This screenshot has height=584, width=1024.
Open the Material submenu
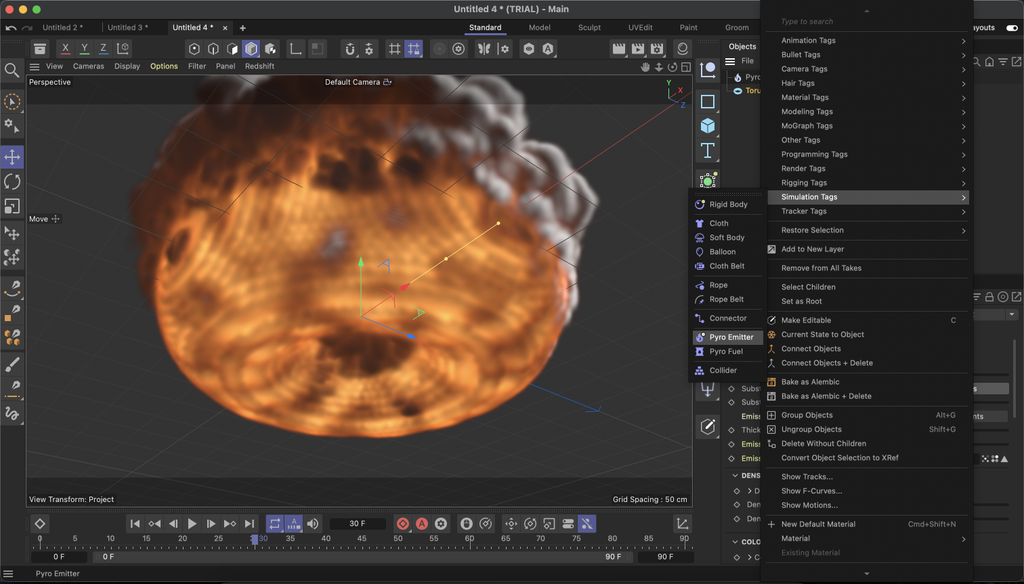[796, 539]
